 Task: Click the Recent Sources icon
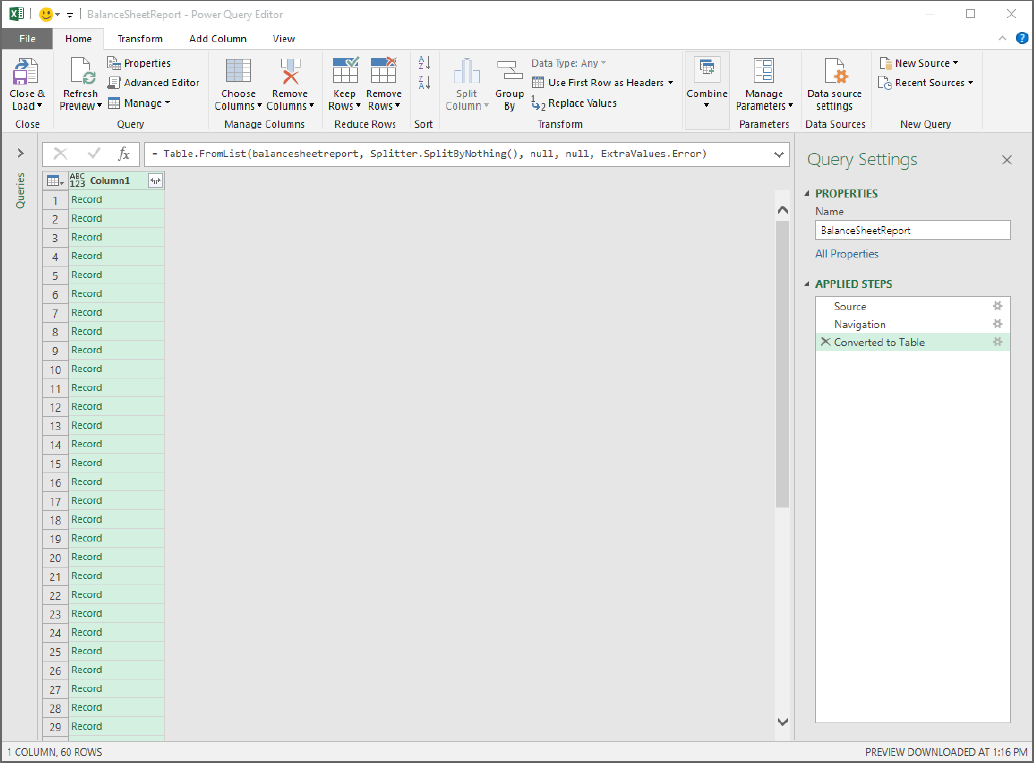[886, 82]
